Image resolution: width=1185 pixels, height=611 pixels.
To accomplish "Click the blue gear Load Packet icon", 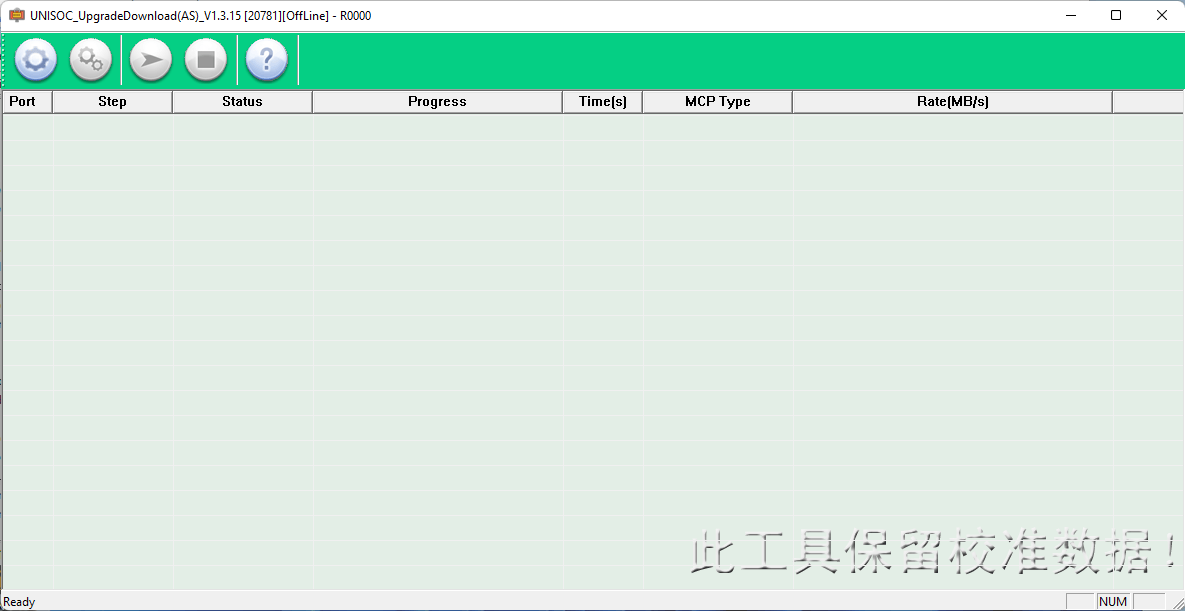I will [x=36, y=60].
